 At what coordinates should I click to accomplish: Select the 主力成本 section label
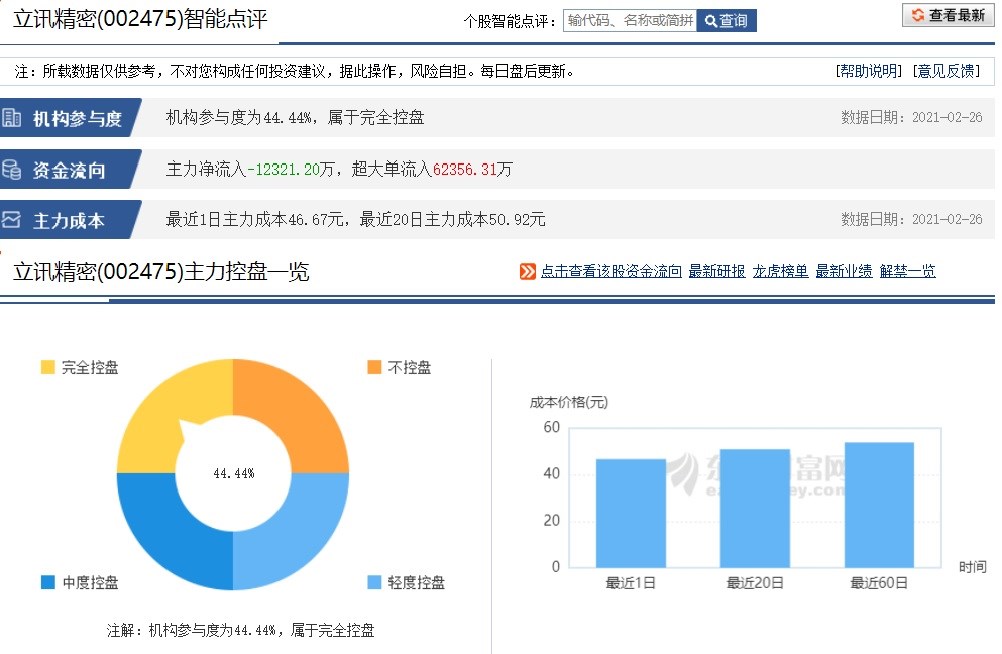tap(69, 221)
